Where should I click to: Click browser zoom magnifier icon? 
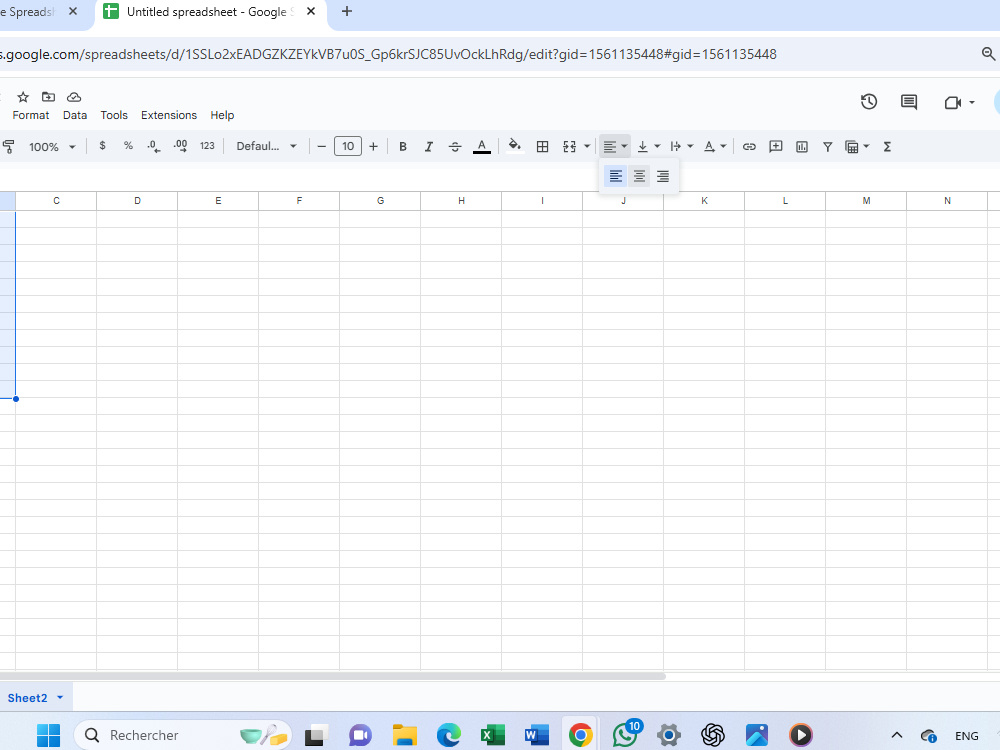click(x=988, y=54)
